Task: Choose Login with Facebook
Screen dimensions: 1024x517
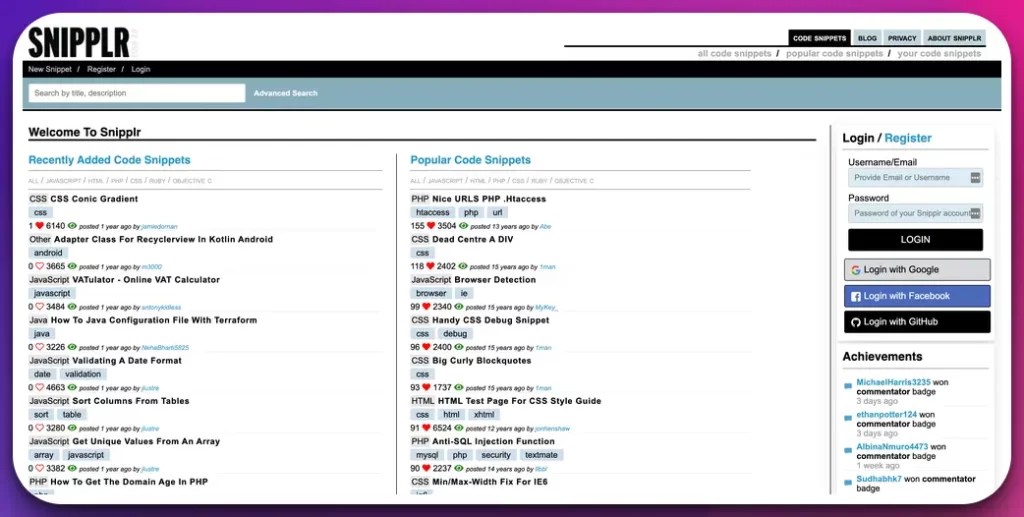Action: click(917, 296)
